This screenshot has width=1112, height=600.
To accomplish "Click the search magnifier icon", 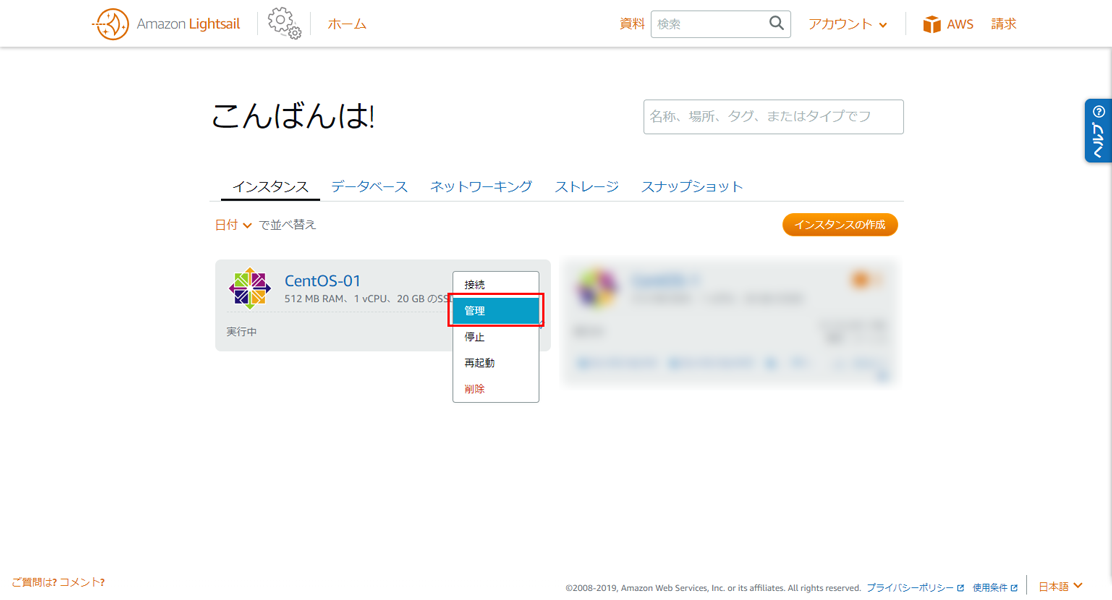I will pyautogui.click(x=777, y=23).
